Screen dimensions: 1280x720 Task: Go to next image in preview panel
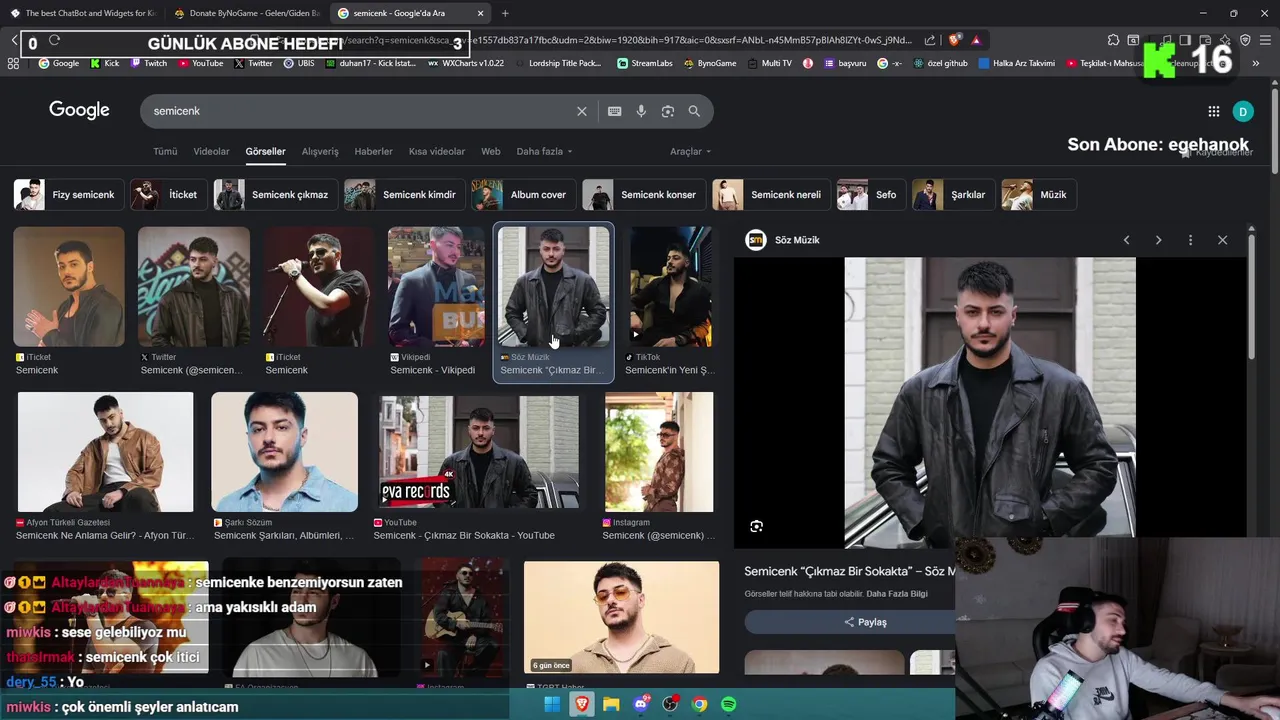tap(1158, 240)
